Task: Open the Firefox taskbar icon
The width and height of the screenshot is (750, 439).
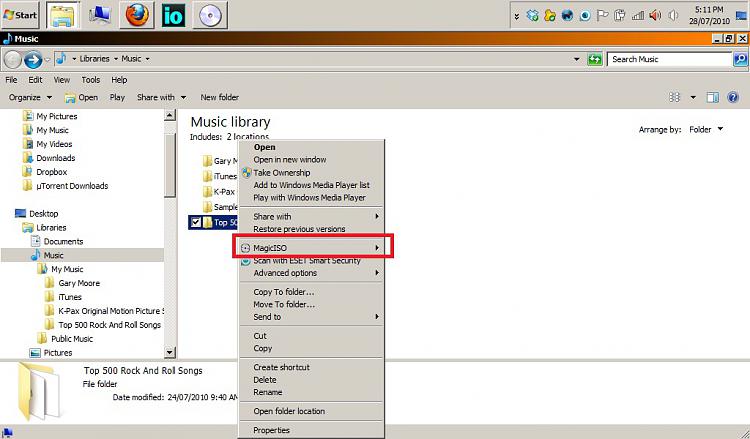Action: click(137, 15)
